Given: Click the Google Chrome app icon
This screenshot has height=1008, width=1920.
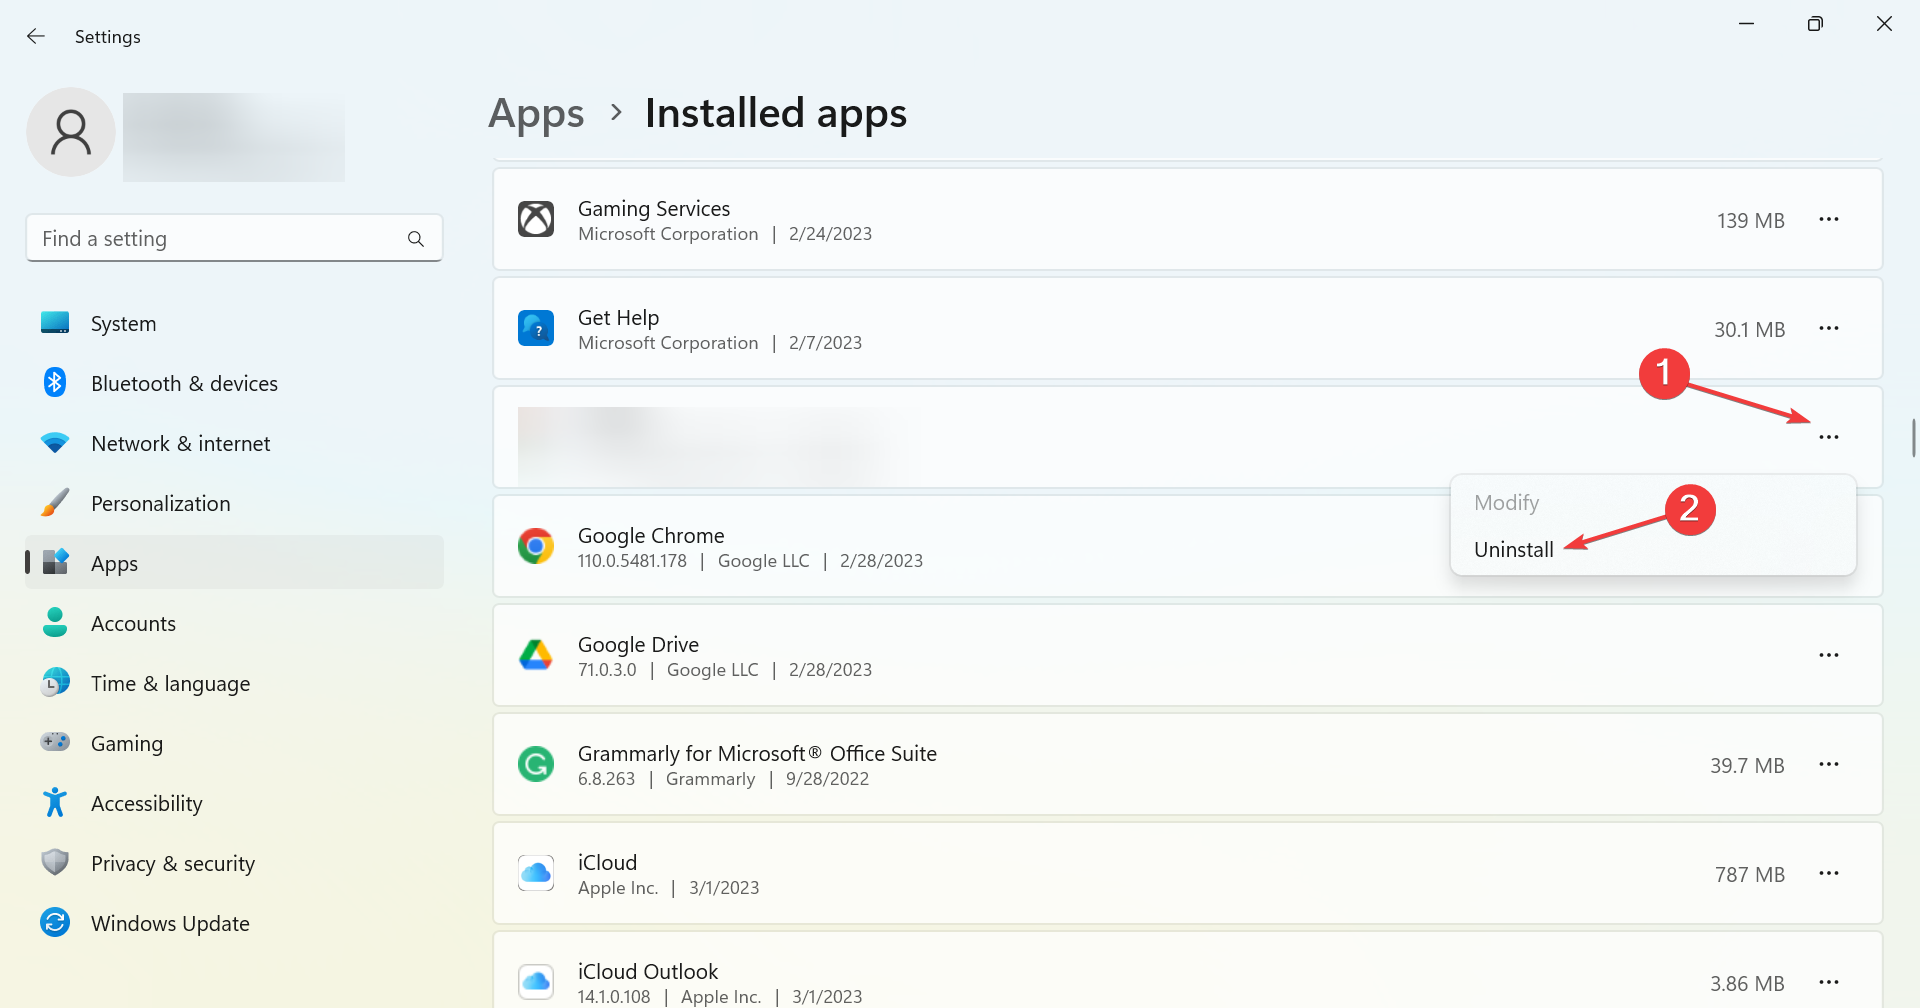Looking at the screenshot, I should 536,546.
